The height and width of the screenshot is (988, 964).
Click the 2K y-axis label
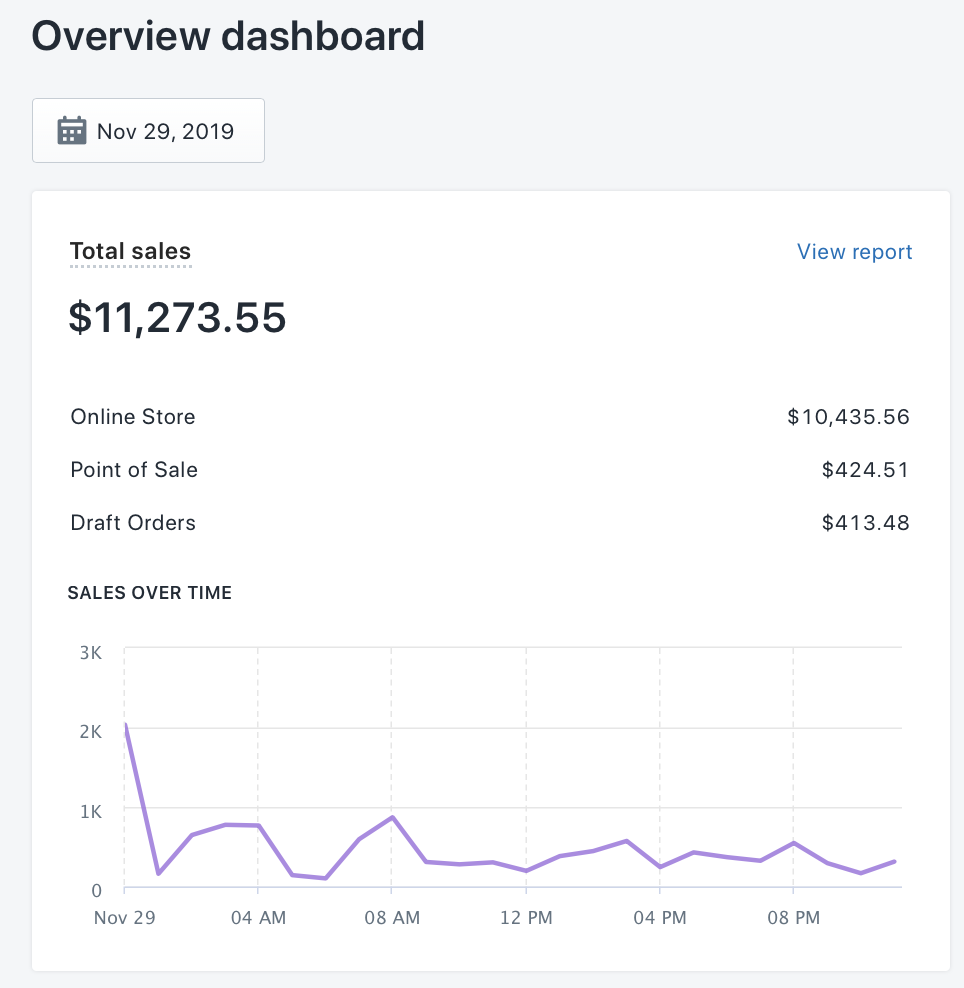(x=91, y=732)
